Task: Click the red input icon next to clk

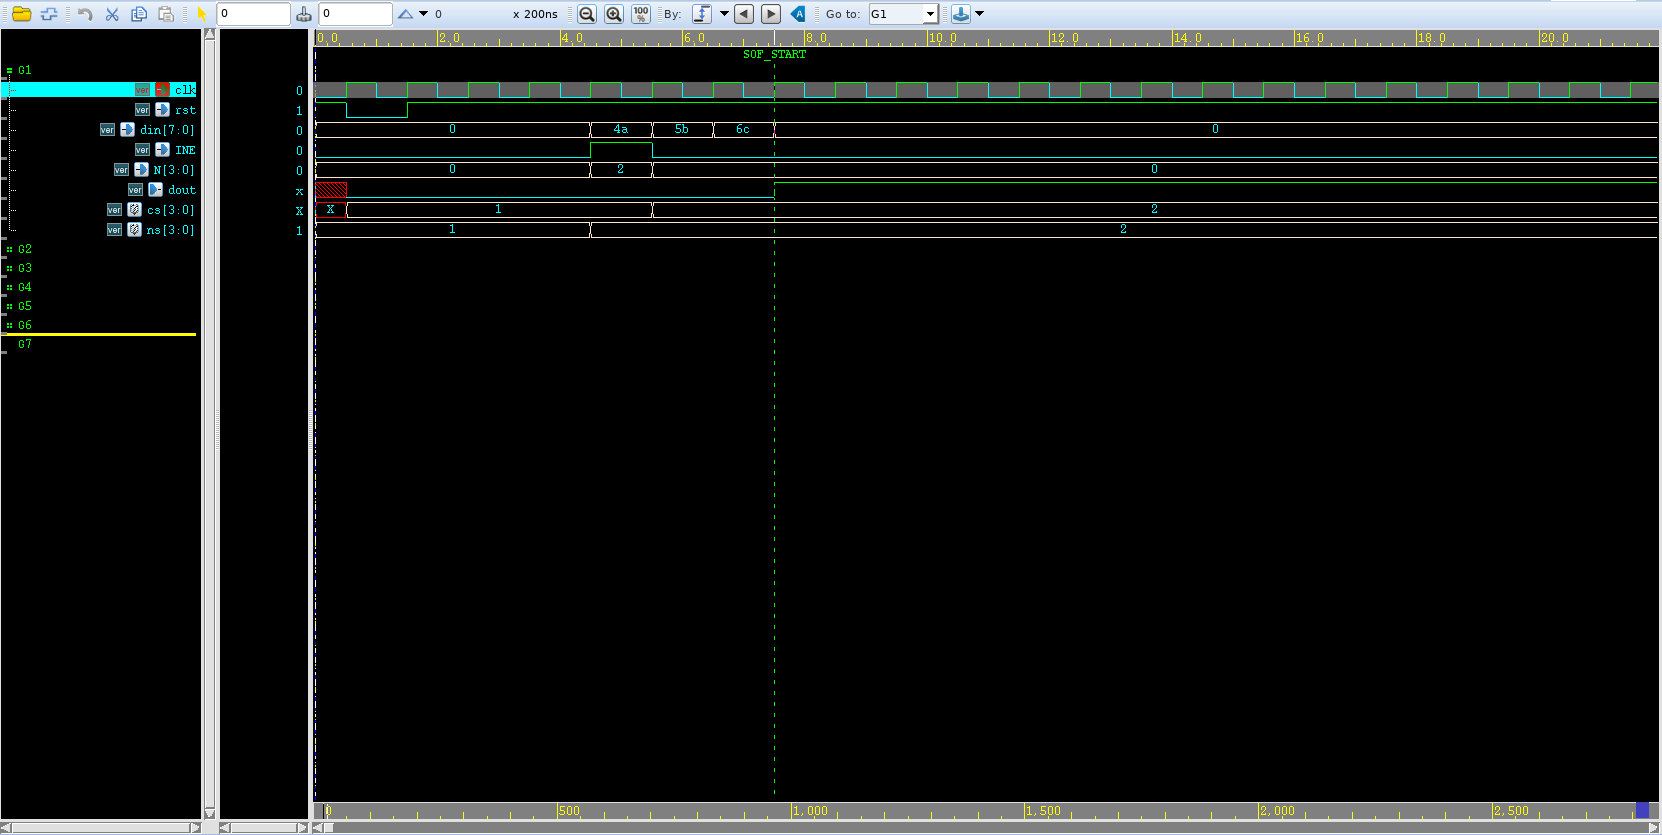Action: click(162, 90)
